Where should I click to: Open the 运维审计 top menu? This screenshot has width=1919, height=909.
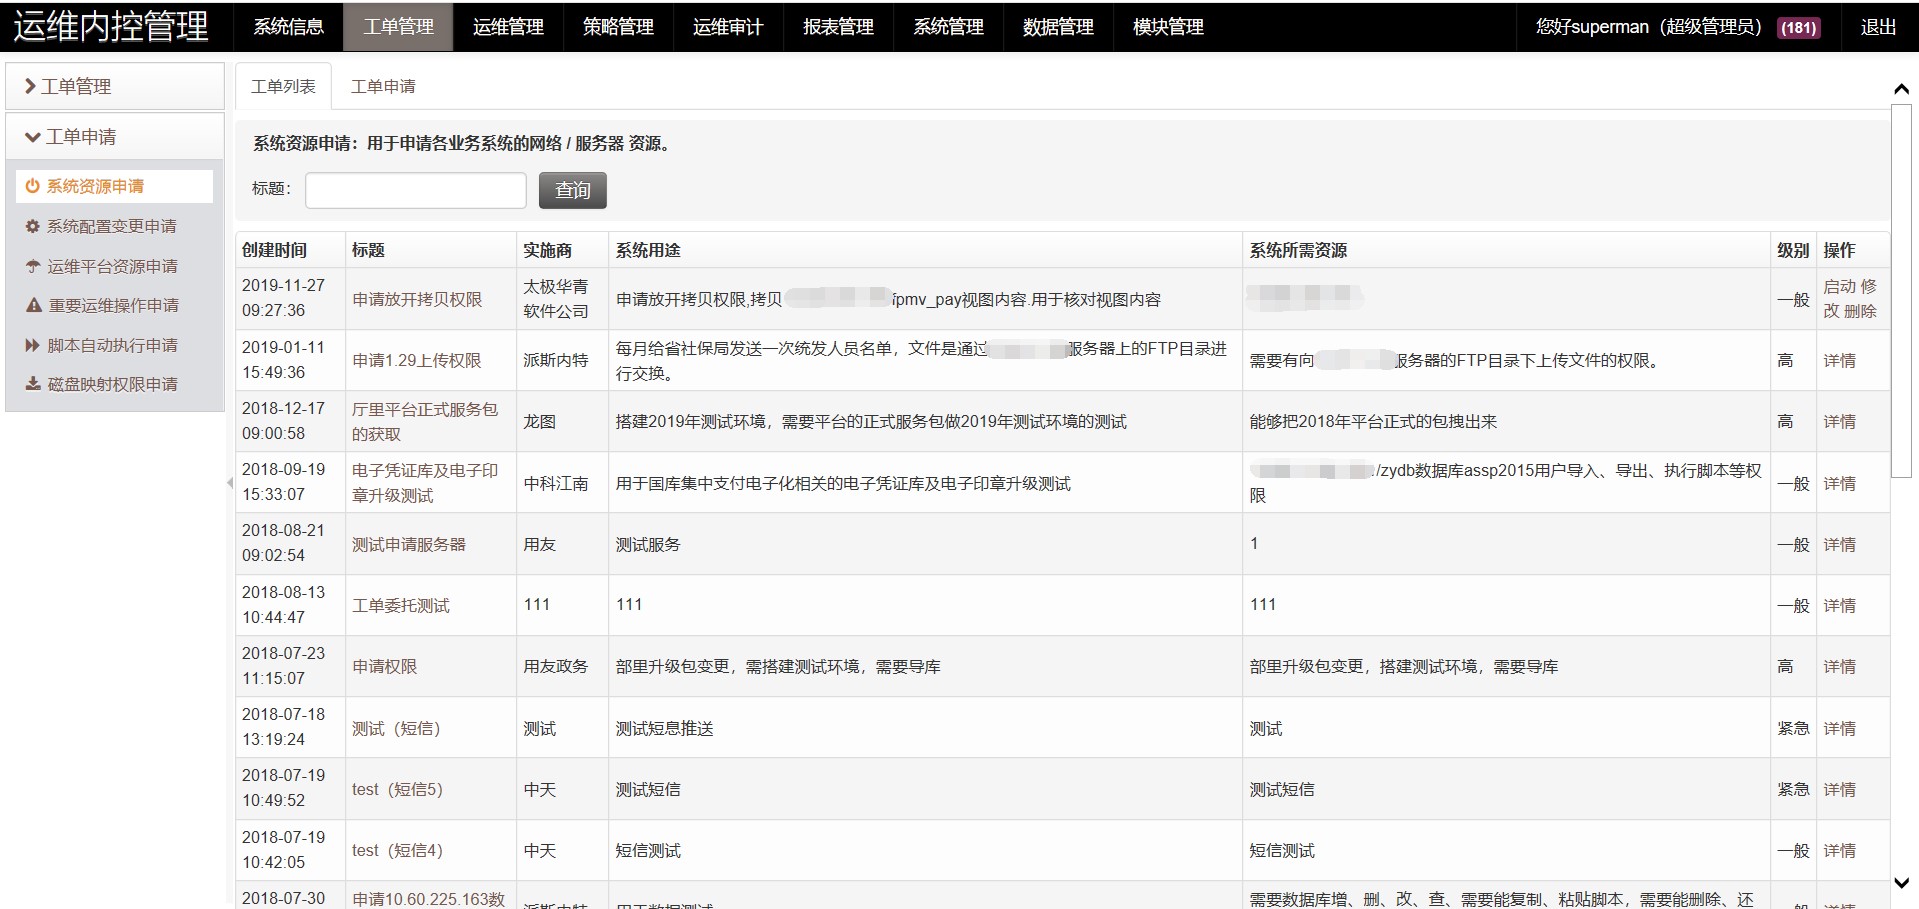tap(728, 27)
